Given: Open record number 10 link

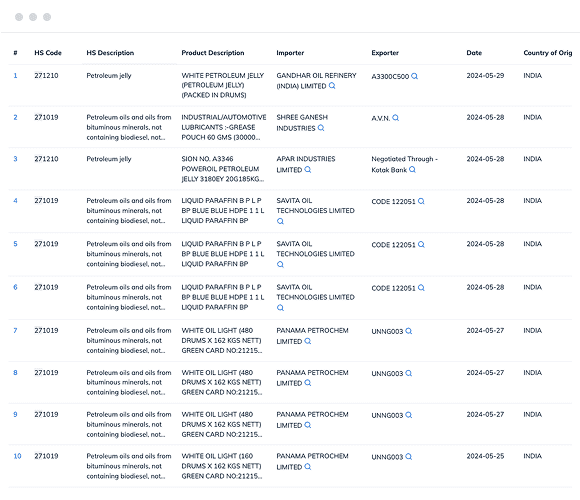Looking at the screenshot, I should (x=17, y=456).
